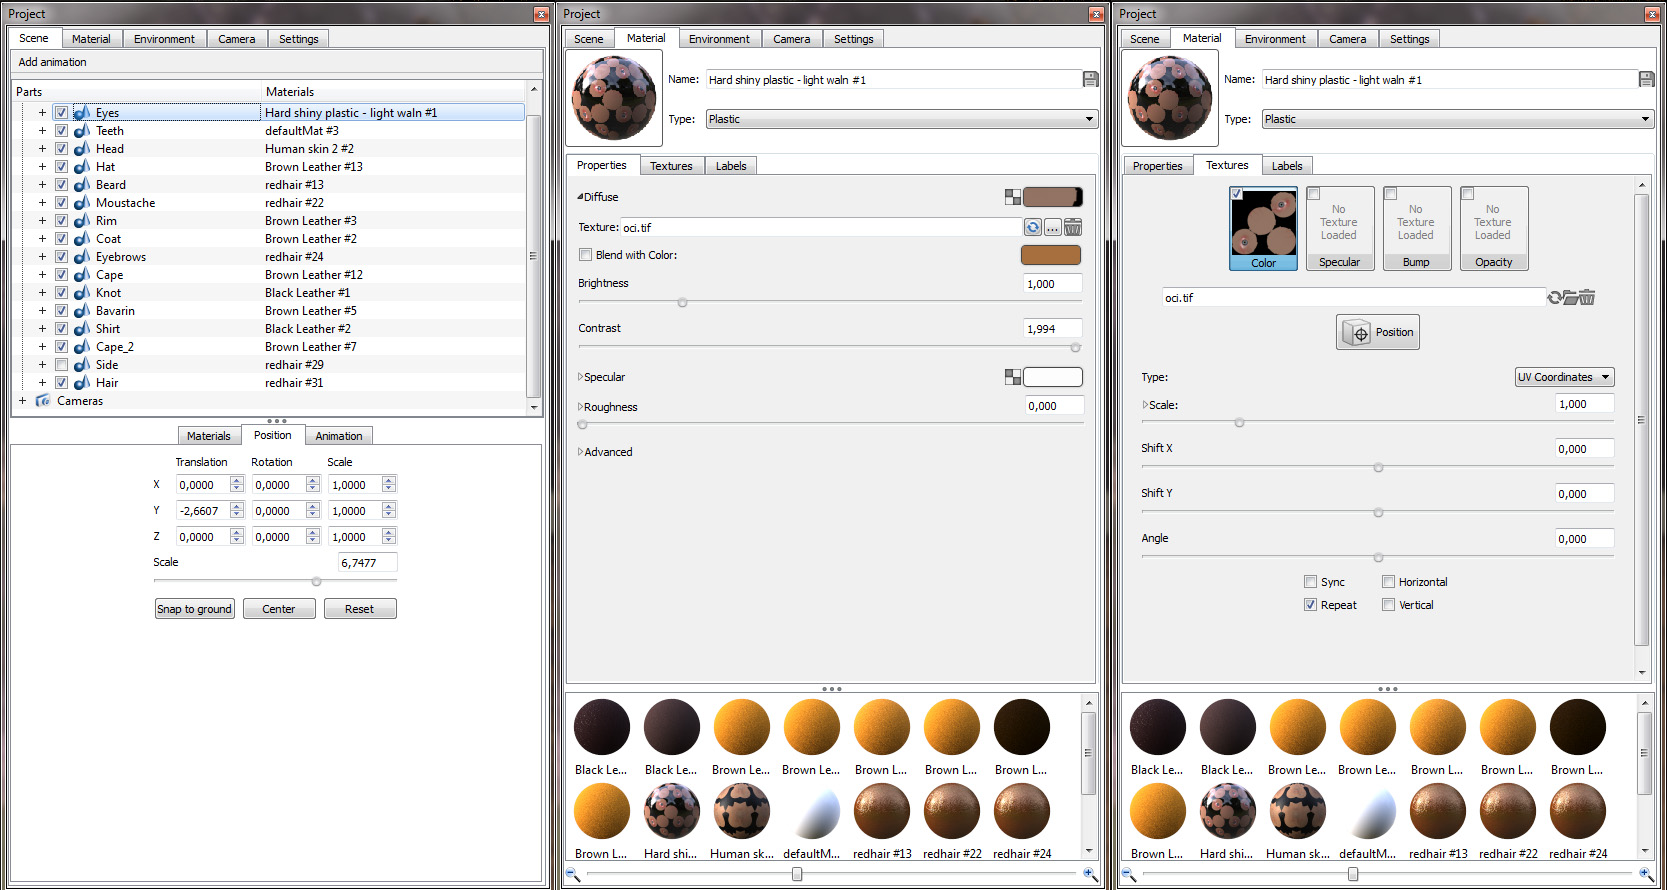Click the part icon beside Coat

82,239
